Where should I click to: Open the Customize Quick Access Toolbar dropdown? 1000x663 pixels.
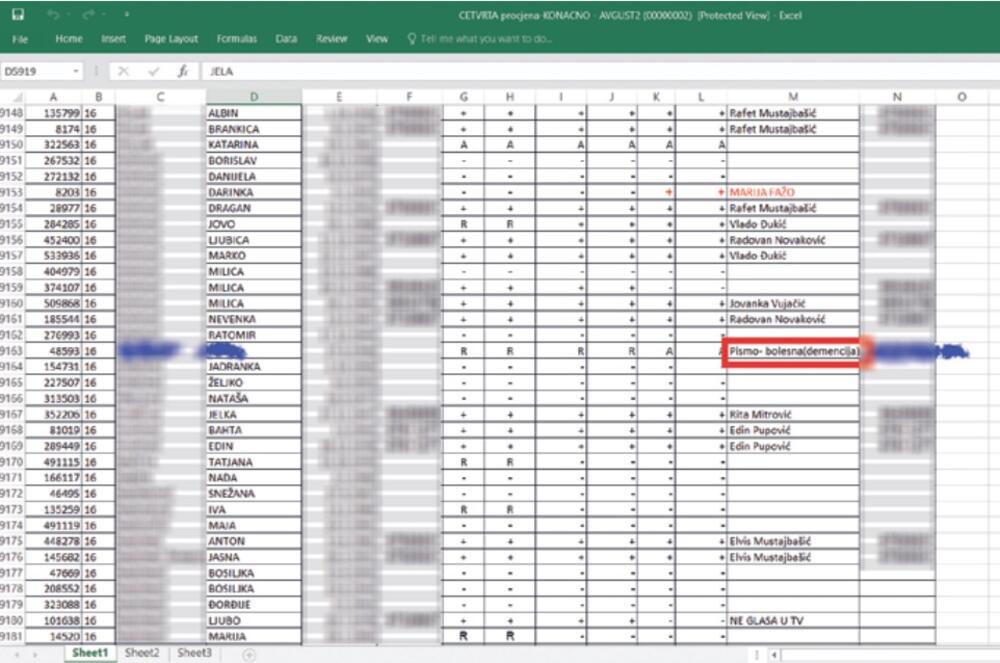[127, 16]
